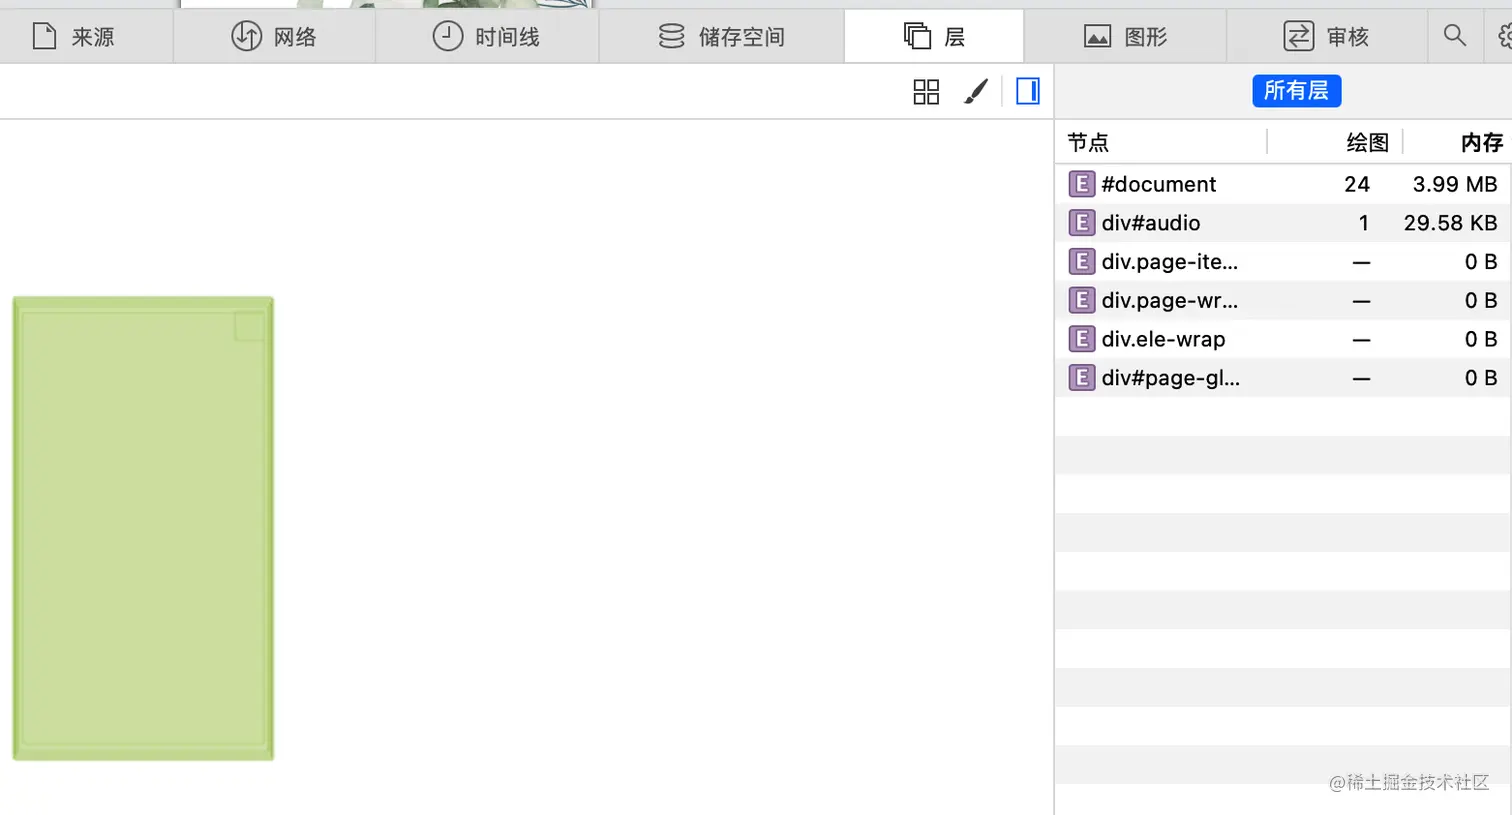The image size is (1512, 815).
Task: Switch to the 层 (Layers) tab
Action: tap(933, 35)
